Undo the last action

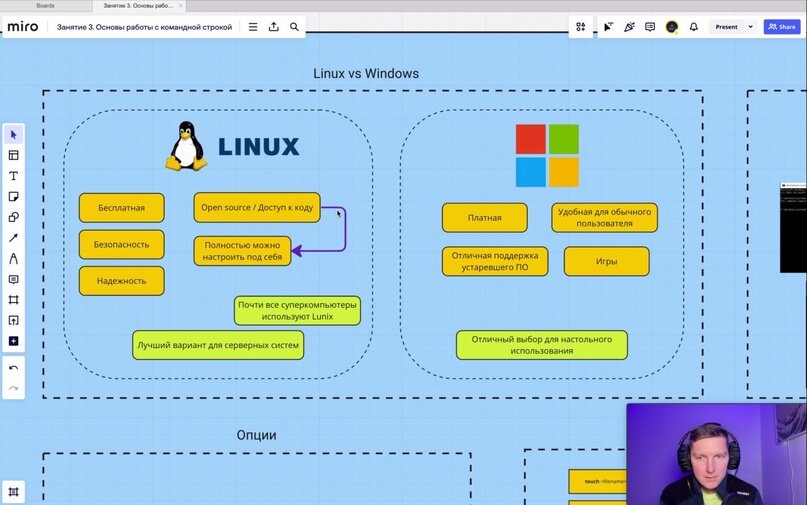pos(13,368)
